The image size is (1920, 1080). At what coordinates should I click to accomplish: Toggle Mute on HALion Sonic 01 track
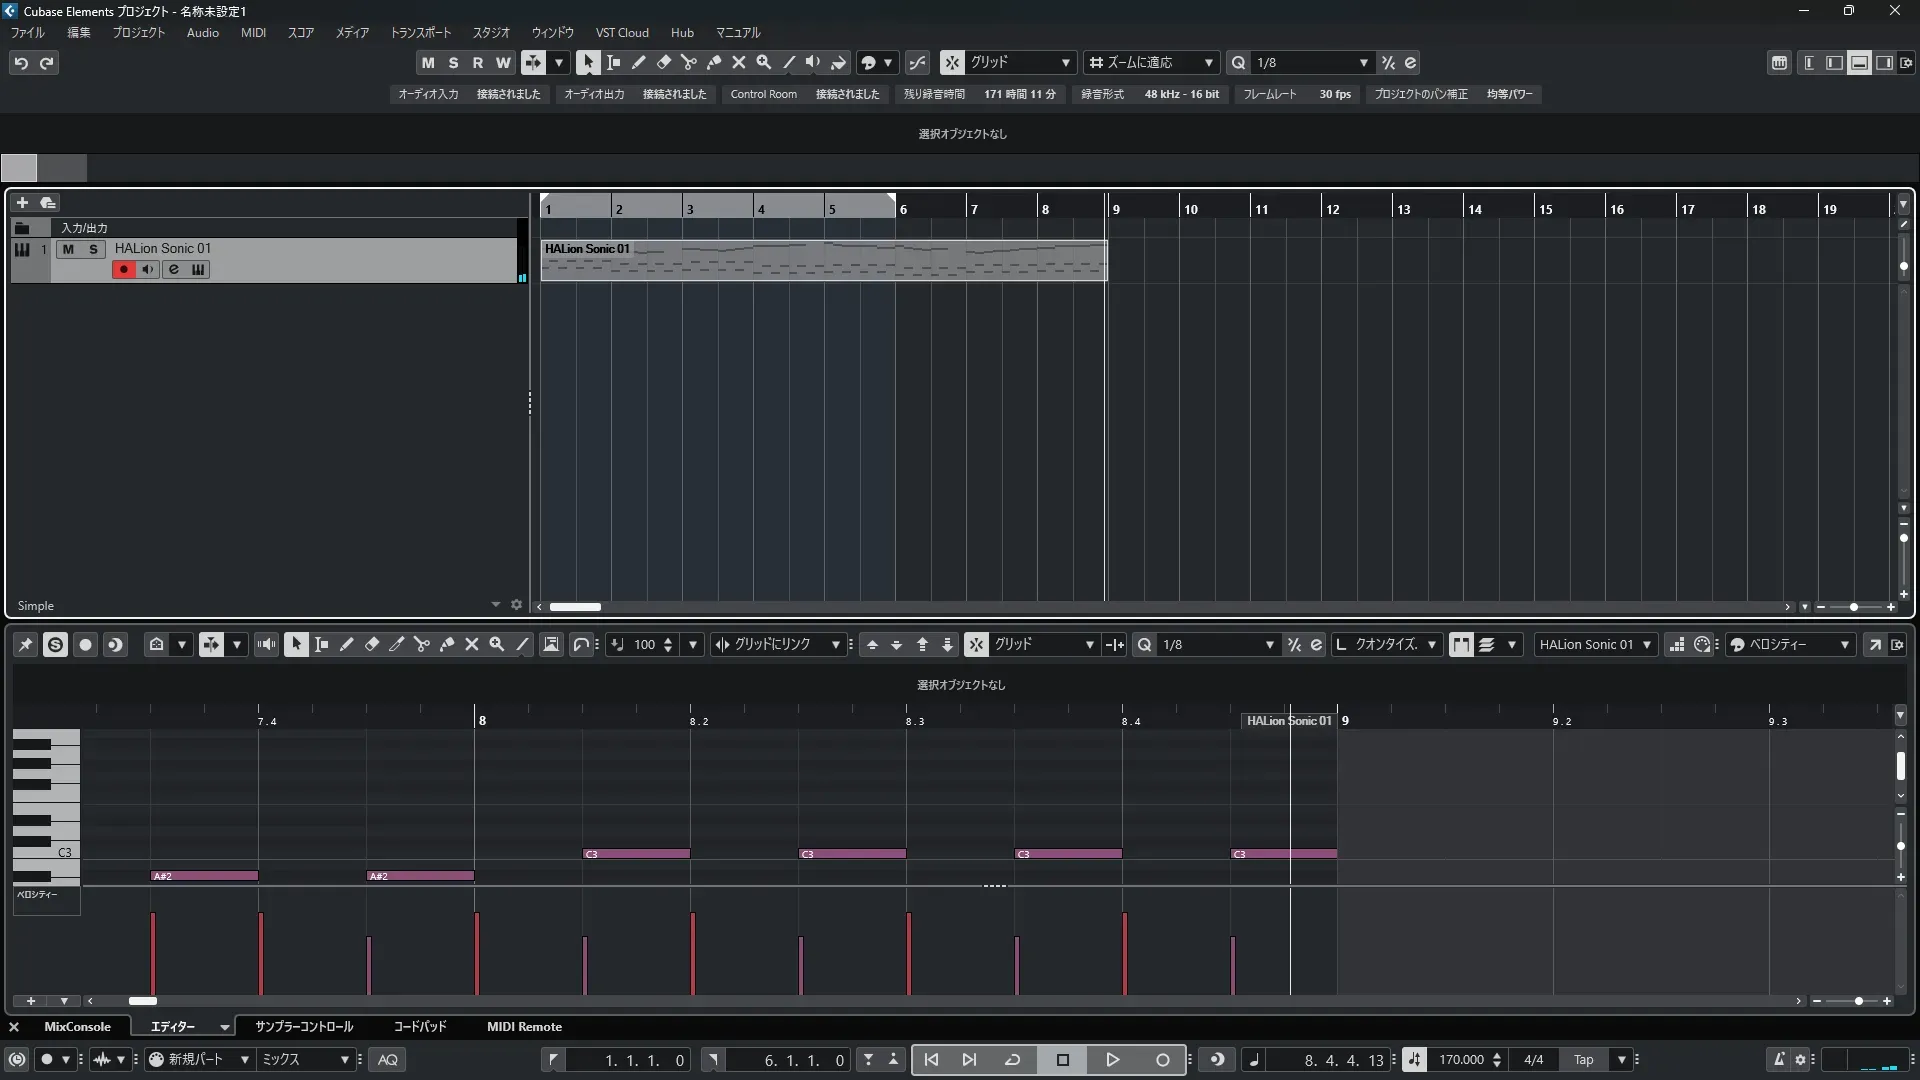click(x=68, y=249)
